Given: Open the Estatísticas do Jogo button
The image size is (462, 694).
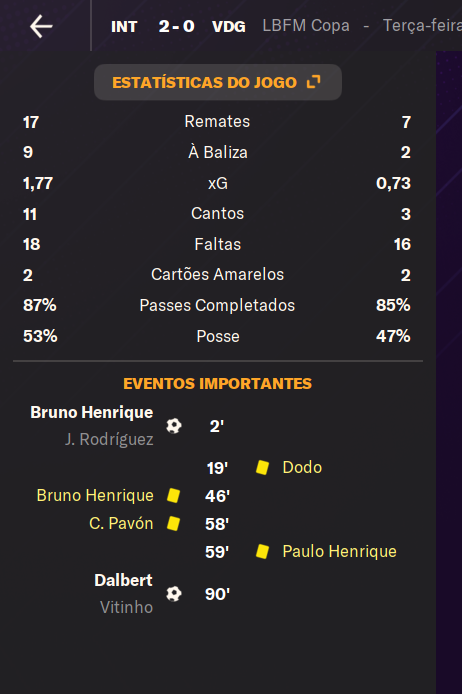Looking at the screenshot, I should point(218,82).
